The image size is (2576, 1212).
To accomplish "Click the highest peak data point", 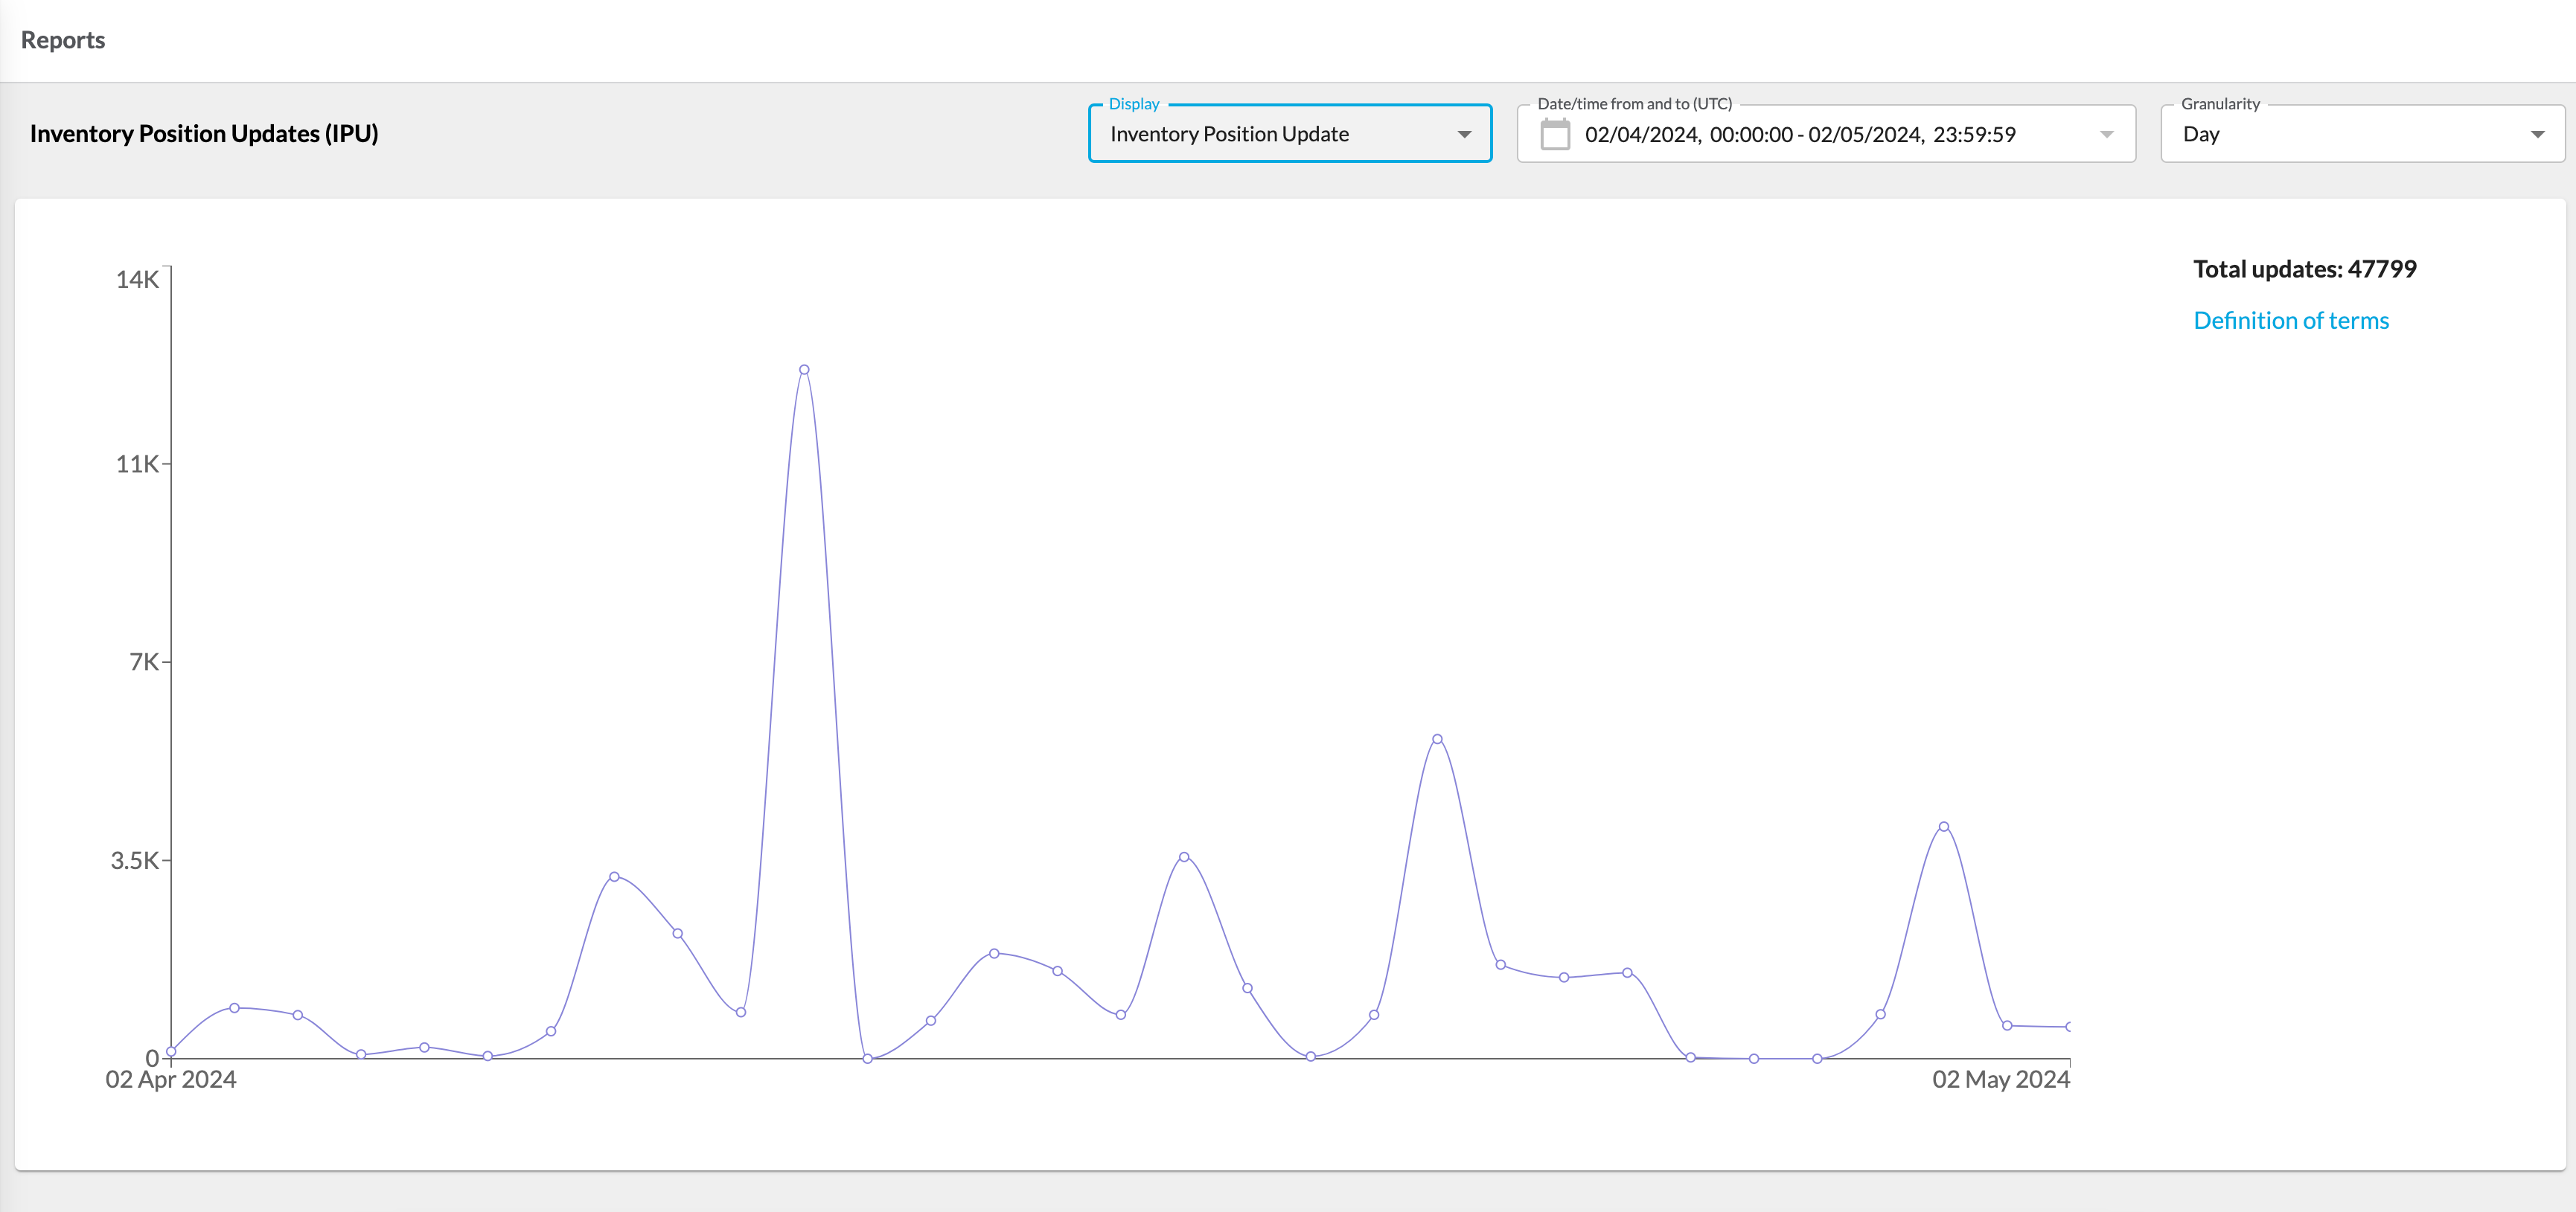I will [804, 370].
